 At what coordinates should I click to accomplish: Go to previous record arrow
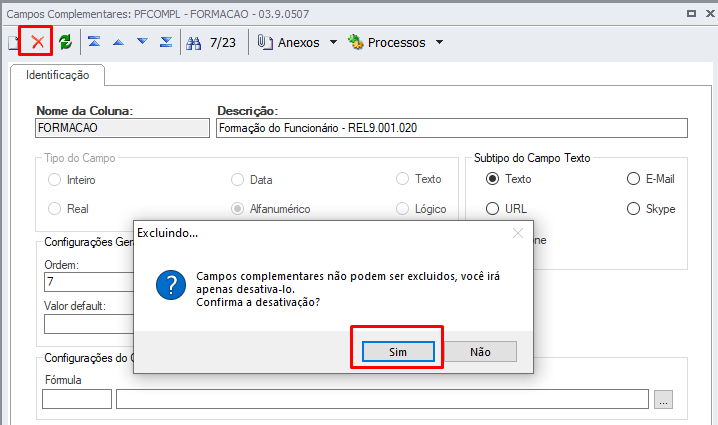(x=118, y=42)
